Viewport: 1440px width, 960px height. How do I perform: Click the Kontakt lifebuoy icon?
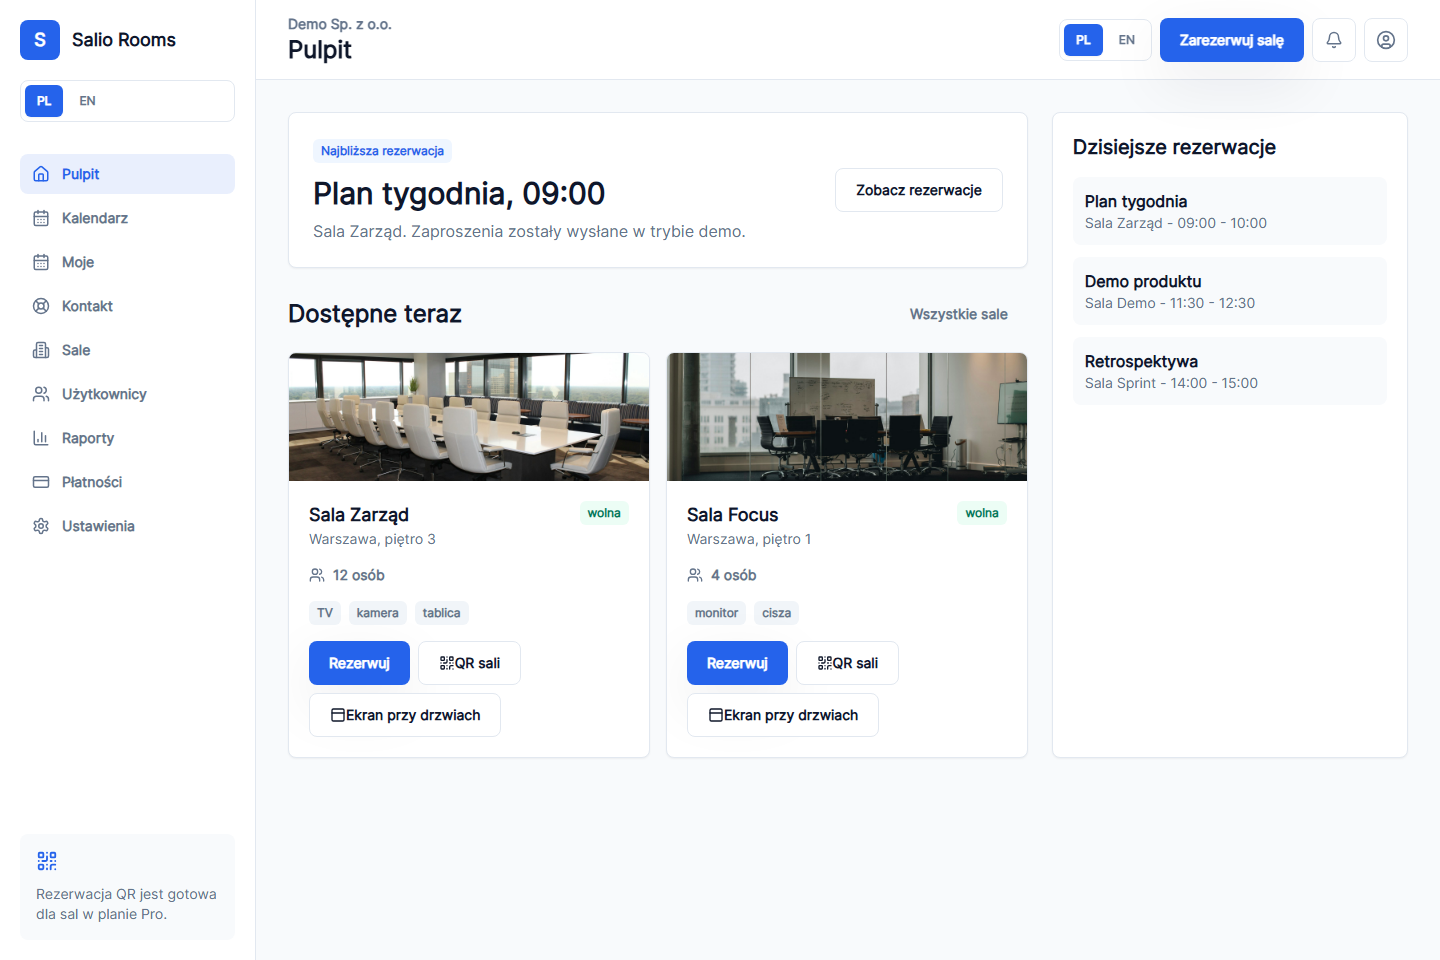pos(41,306)
